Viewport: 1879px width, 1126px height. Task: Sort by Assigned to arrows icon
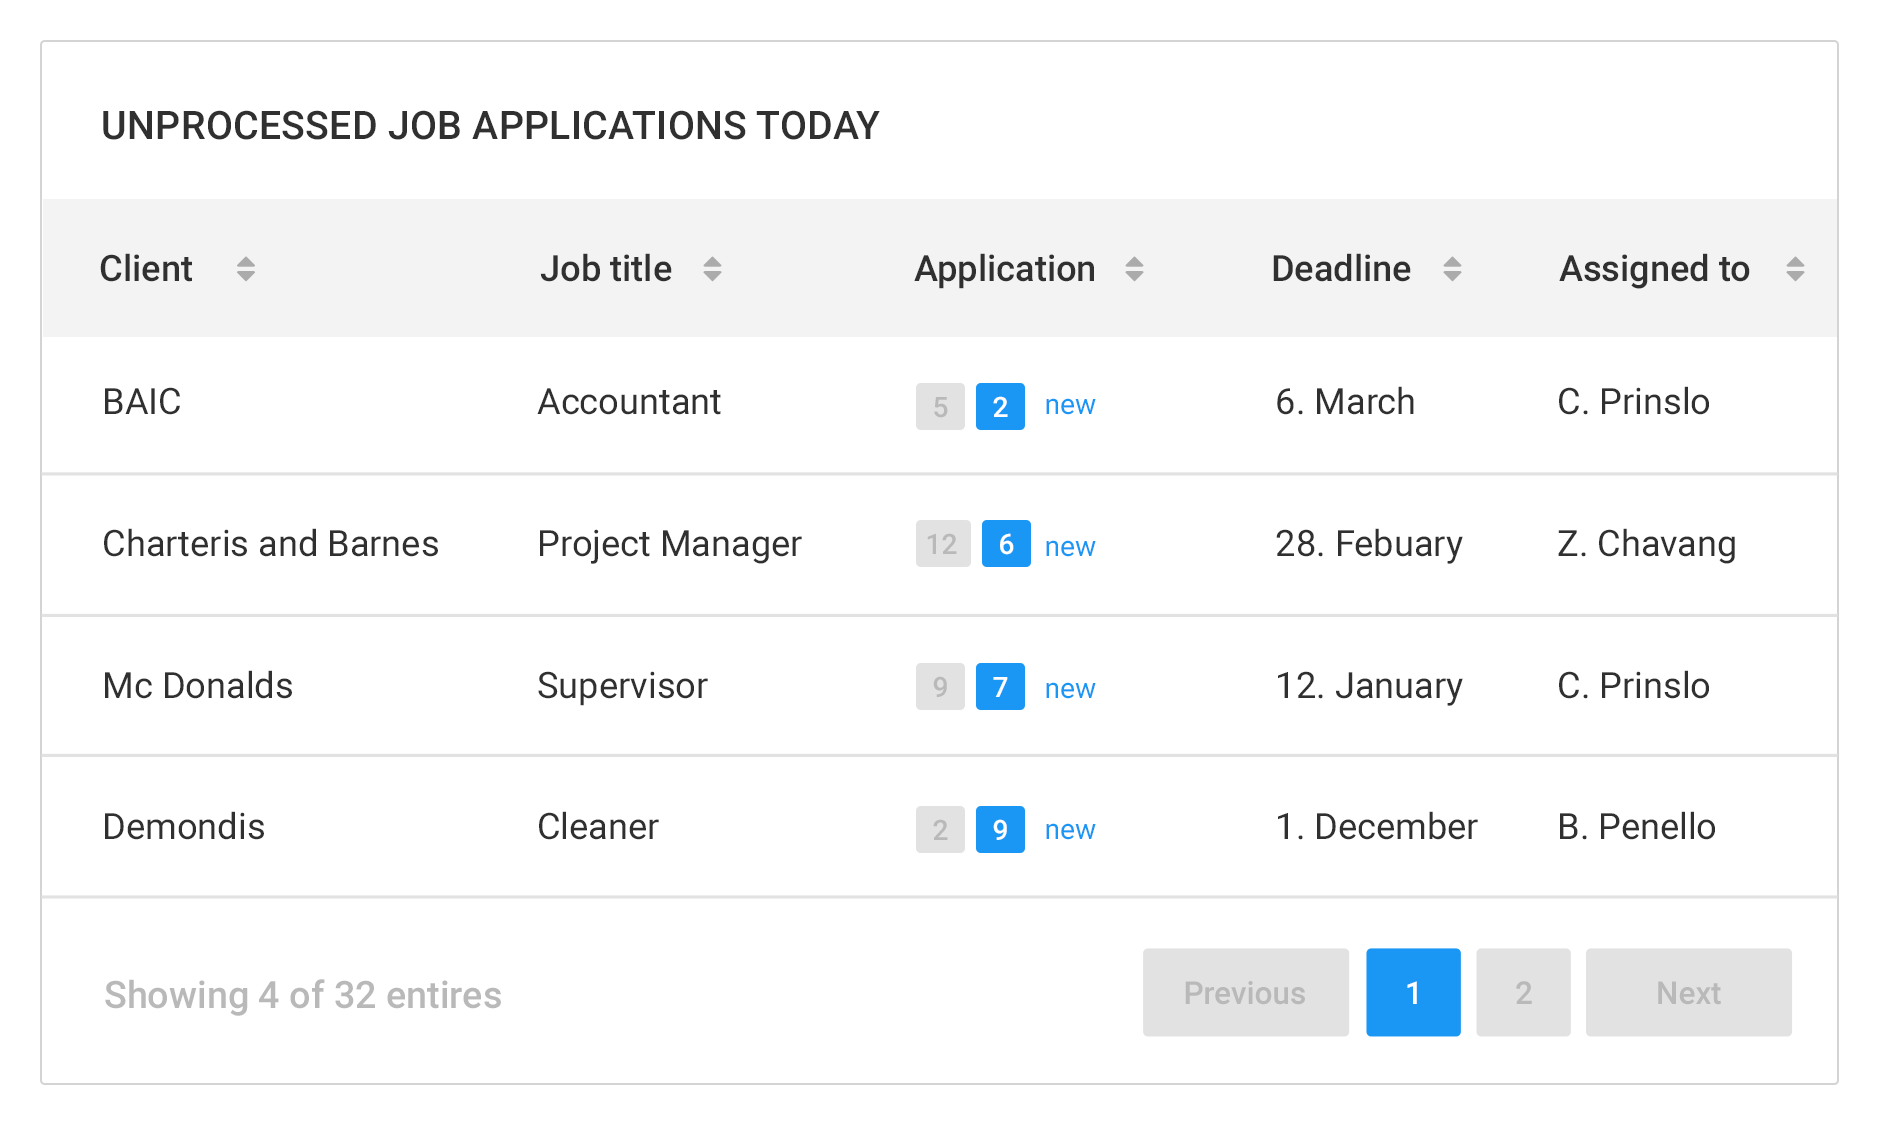pos(1795,269)
